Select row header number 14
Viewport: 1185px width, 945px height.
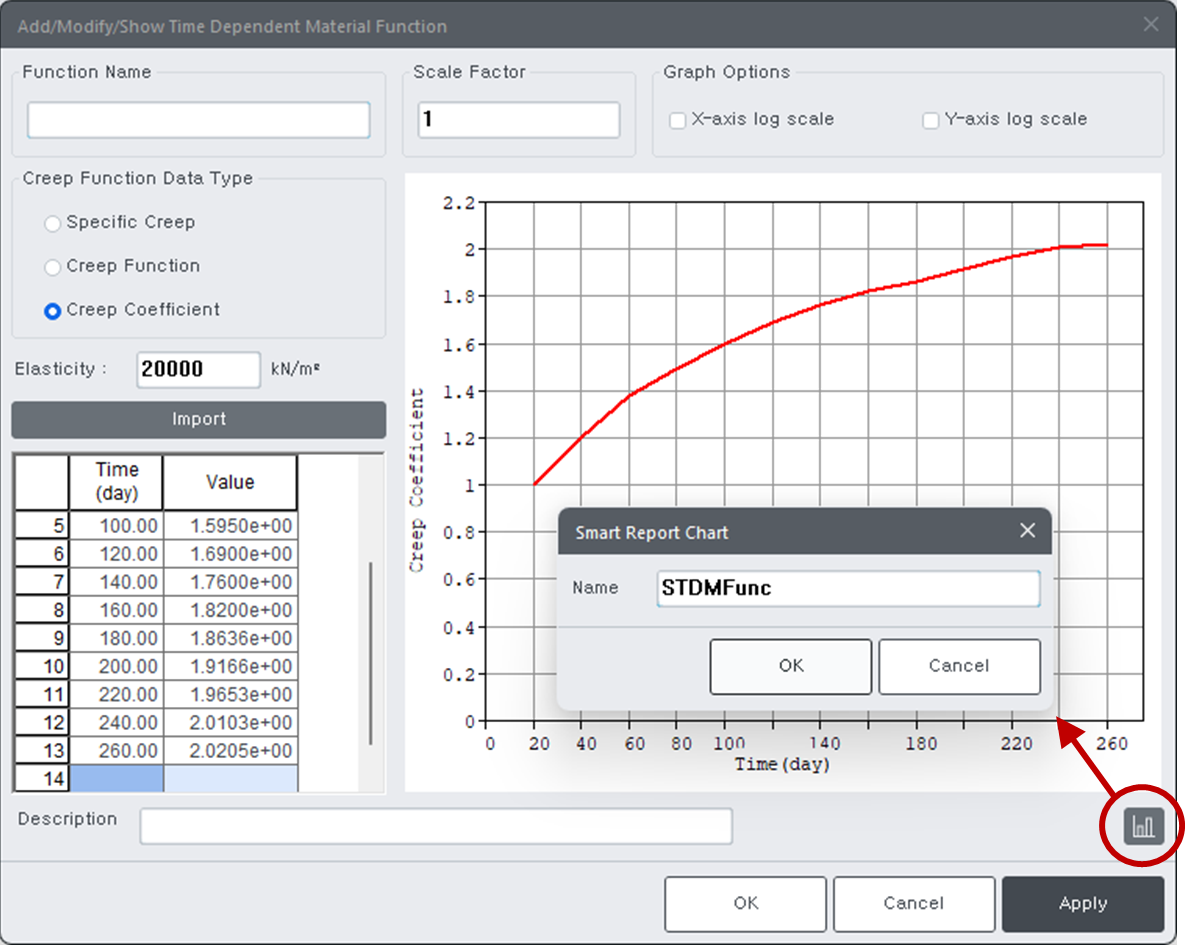[x=42, y=778]
